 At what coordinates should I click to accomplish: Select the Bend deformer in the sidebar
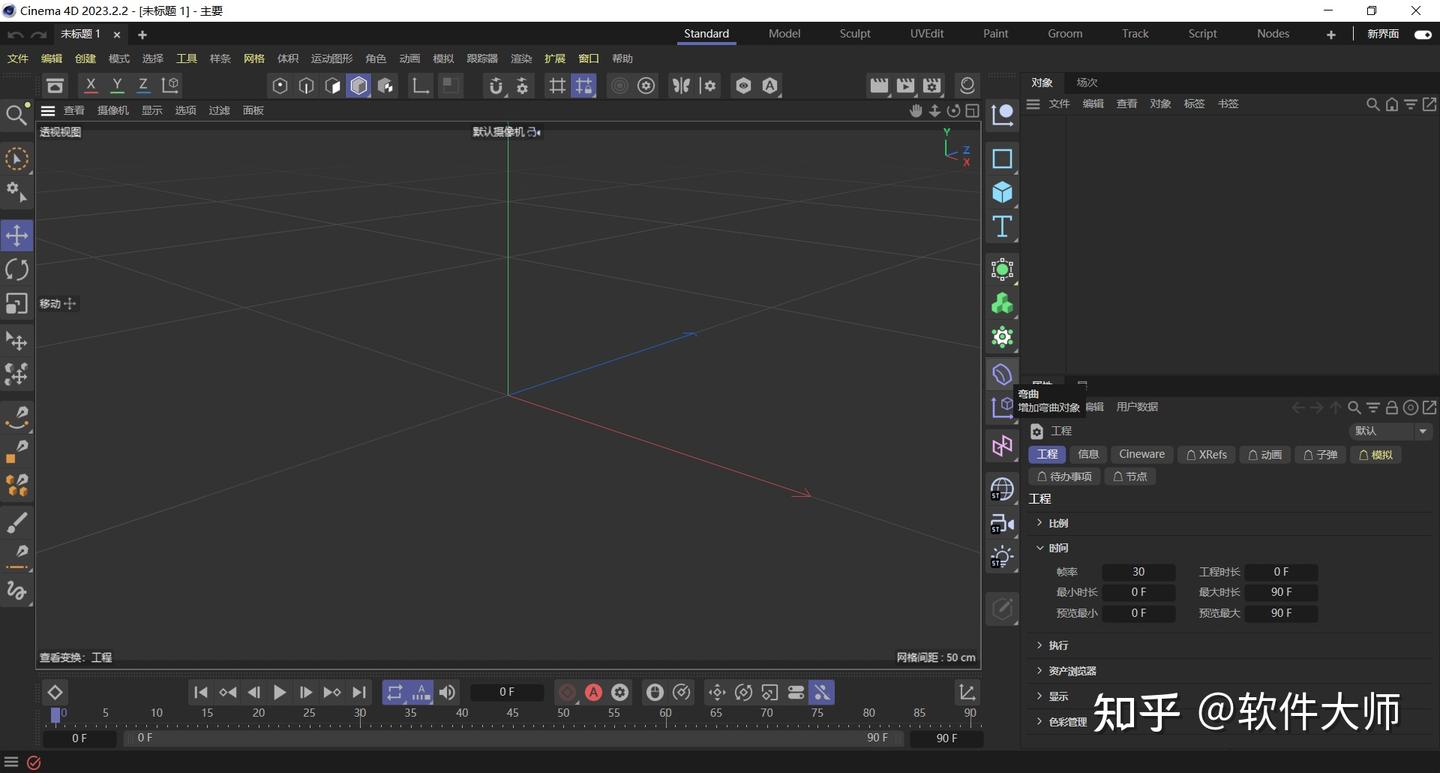(1002, 373)
